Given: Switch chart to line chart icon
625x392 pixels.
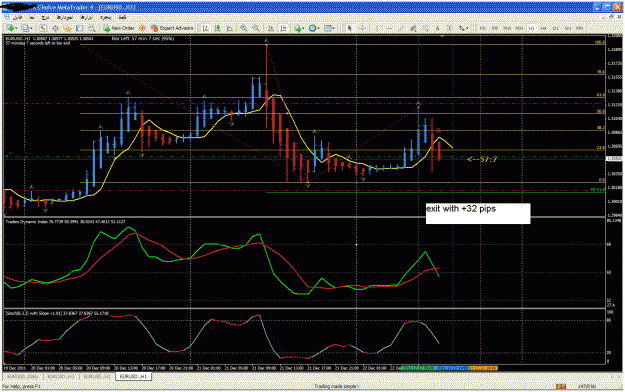Looking at the screenshot, I should pos(230,28).
